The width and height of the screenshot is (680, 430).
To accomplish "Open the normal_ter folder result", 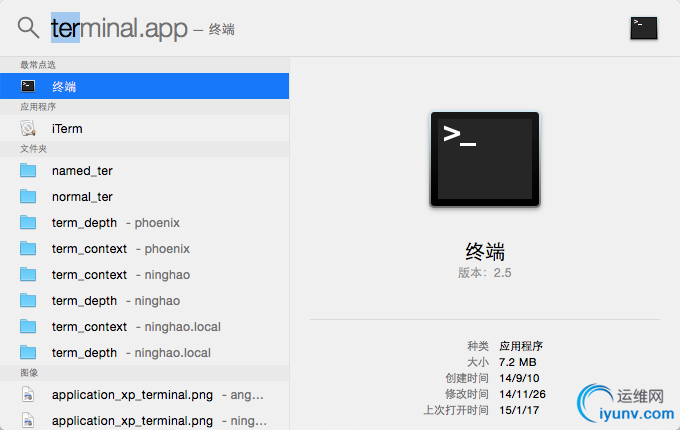I will pos(144,196).
